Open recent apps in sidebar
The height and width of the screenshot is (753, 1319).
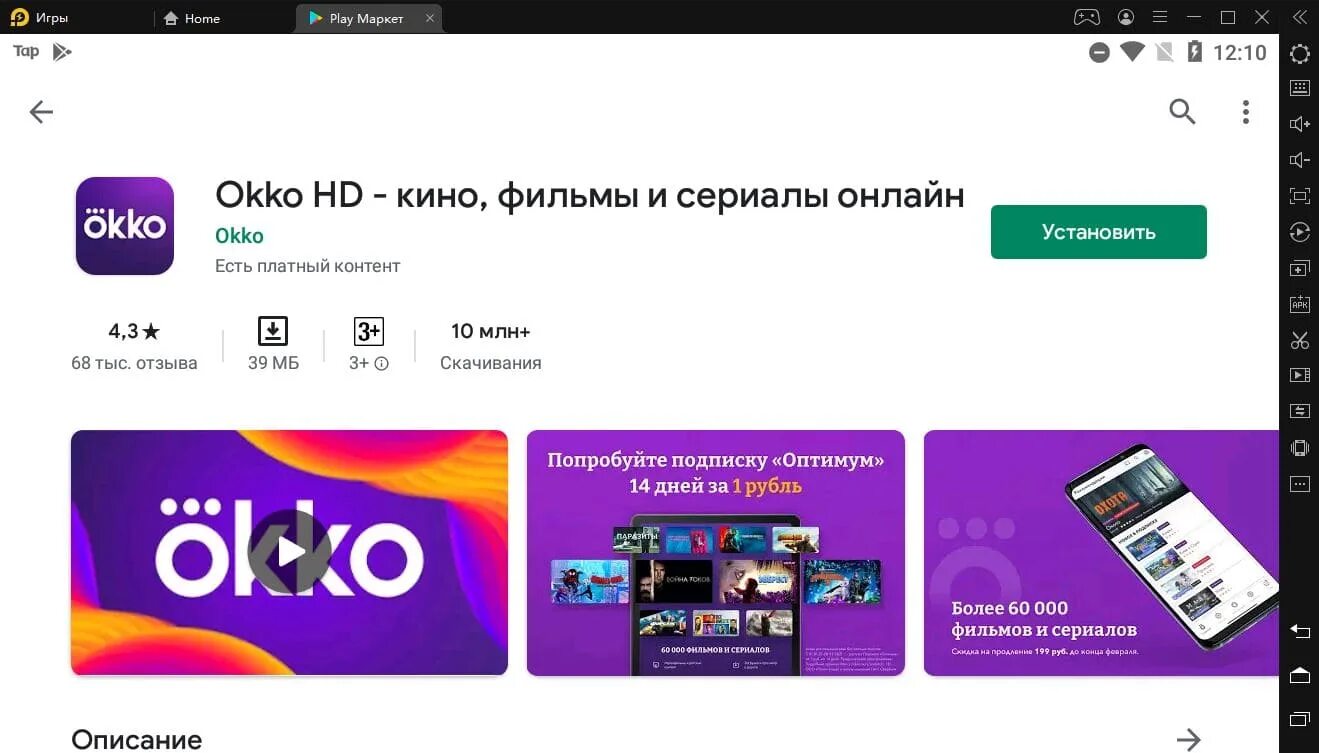1299,719
